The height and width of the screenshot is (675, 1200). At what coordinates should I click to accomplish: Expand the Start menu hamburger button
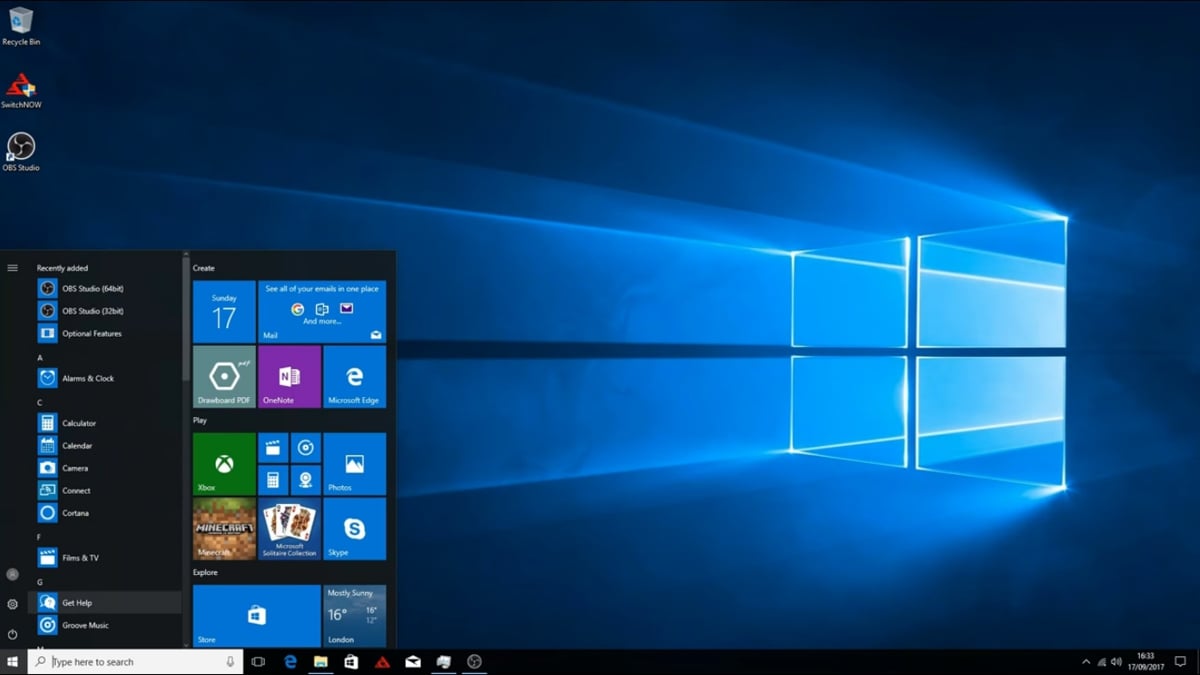[x=13, y=267]
